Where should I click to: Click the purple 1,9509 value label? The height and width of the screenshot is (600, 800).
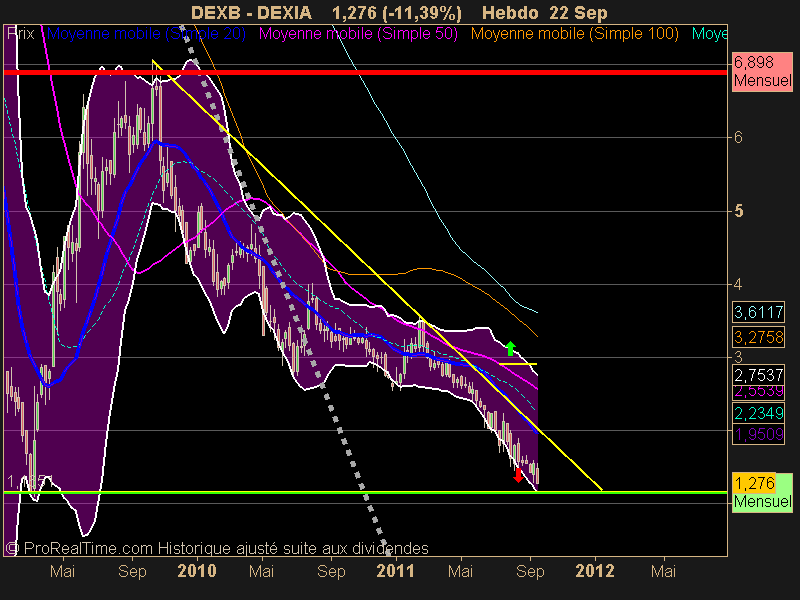[x=758, y=435]
